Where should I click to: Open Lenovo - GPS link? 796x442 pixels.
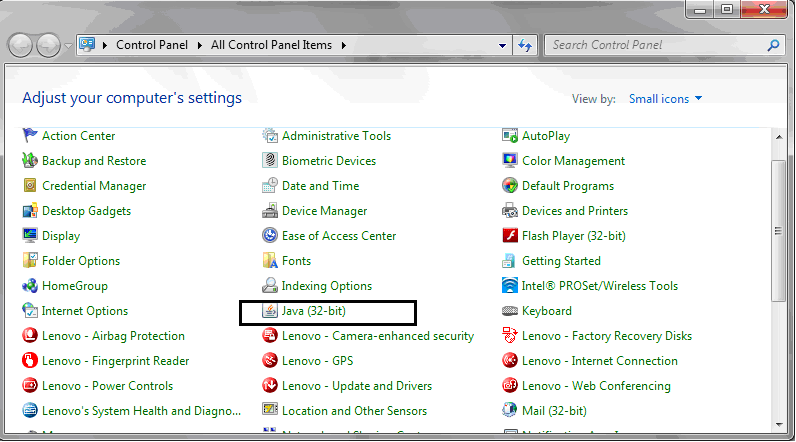pyautogui.click(x=317, y=361)
